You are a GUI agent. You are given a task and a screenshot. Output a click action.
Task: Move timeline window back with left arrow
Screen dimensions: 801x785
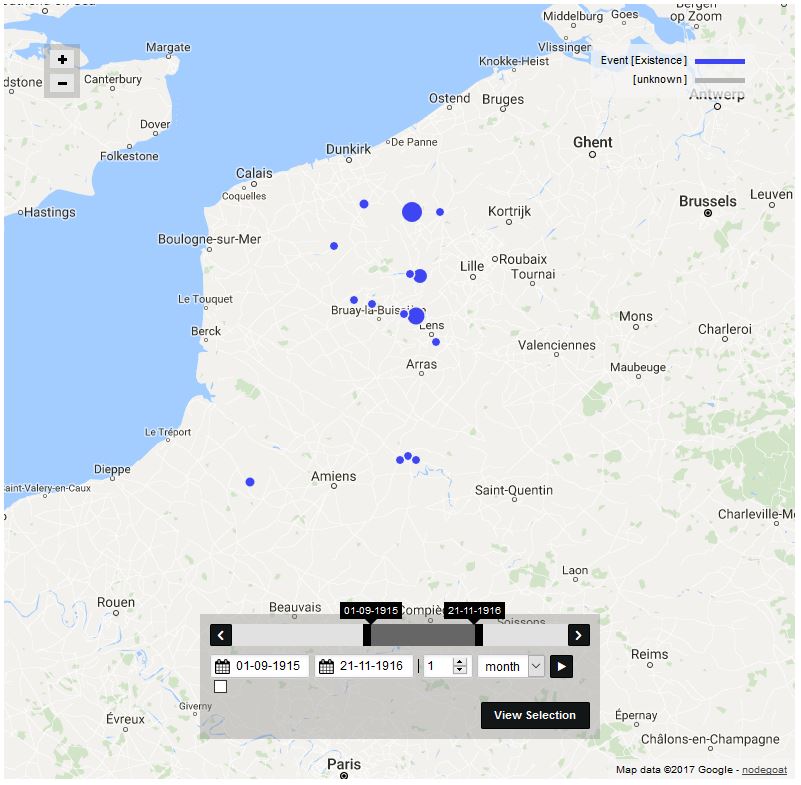coord(221,635)
